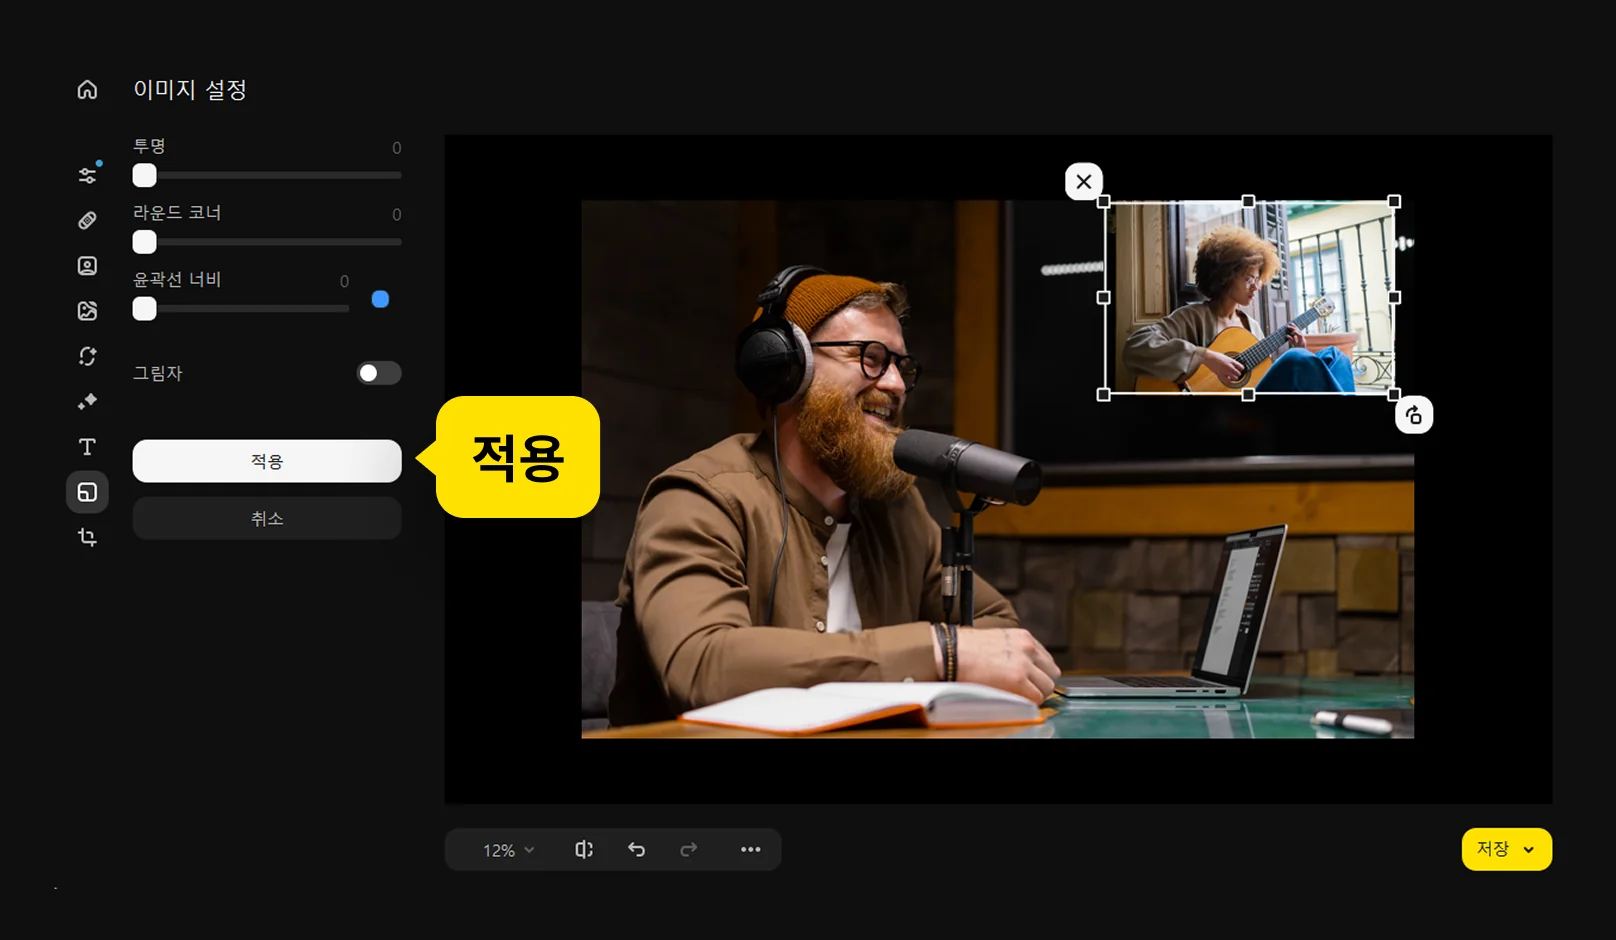This screenshot has width=1616, height=940.
Task: Select the guitar player overlay image
Action: pos(1249,298)
